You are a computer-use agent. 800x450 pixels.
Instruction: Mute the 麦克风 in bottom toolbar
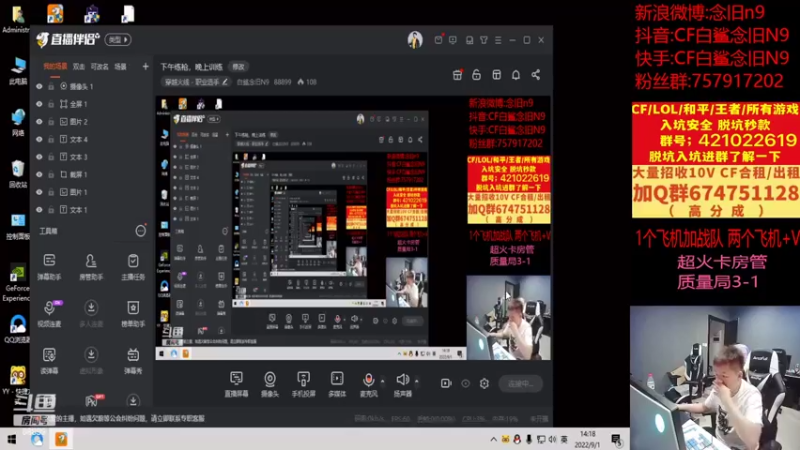[x=368, y=384]
